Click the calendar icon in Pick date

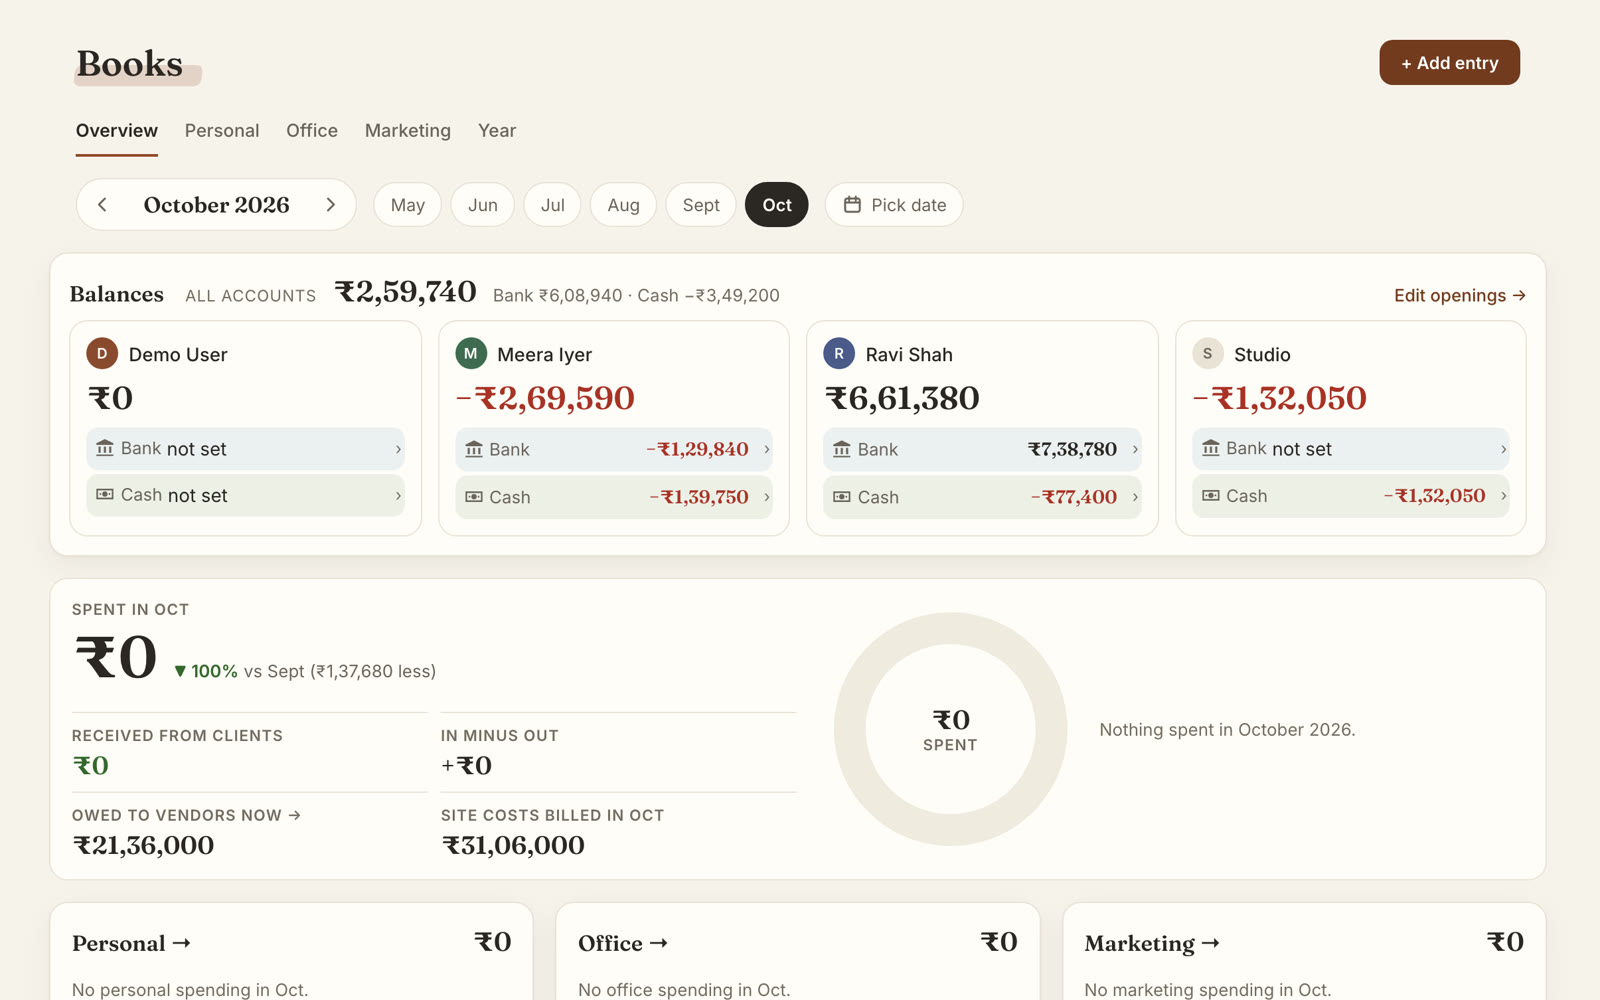click(852, 205)
